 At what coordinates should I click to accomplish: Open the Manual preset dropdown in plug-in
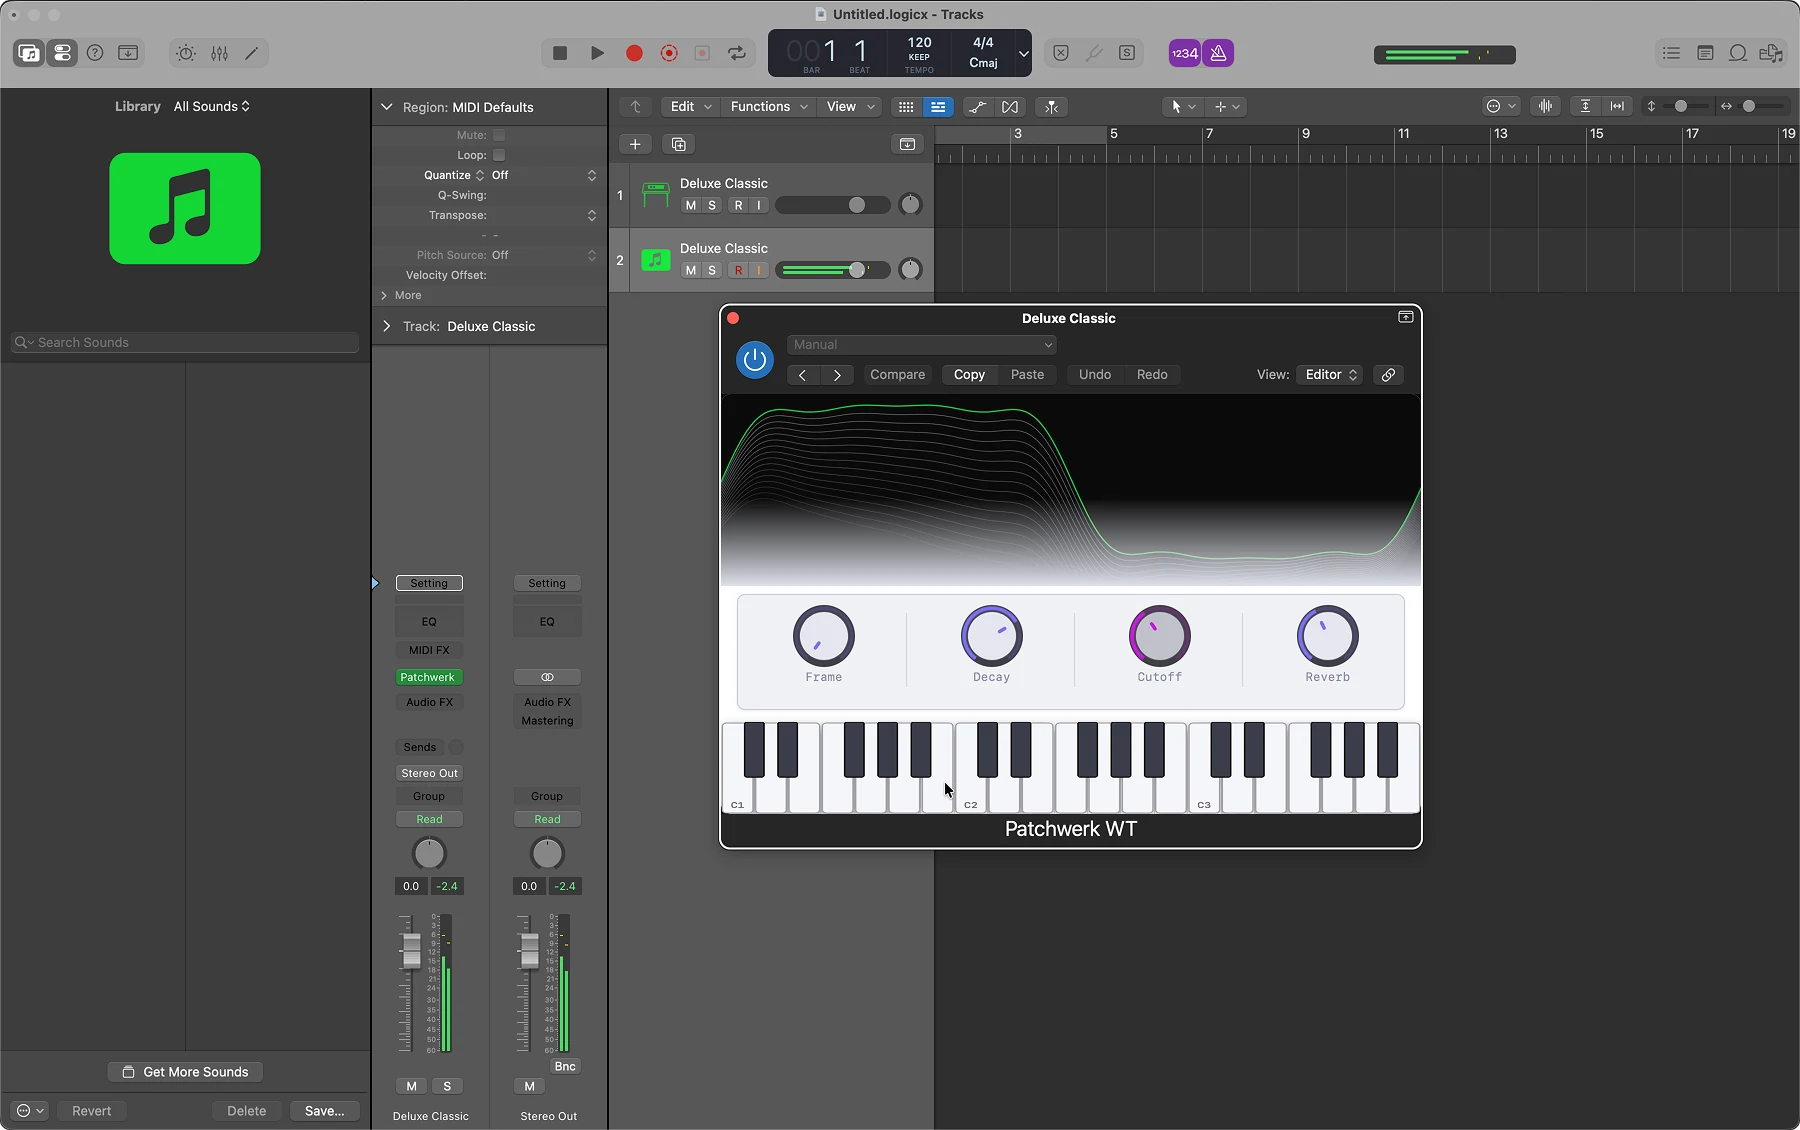[921, 345]
